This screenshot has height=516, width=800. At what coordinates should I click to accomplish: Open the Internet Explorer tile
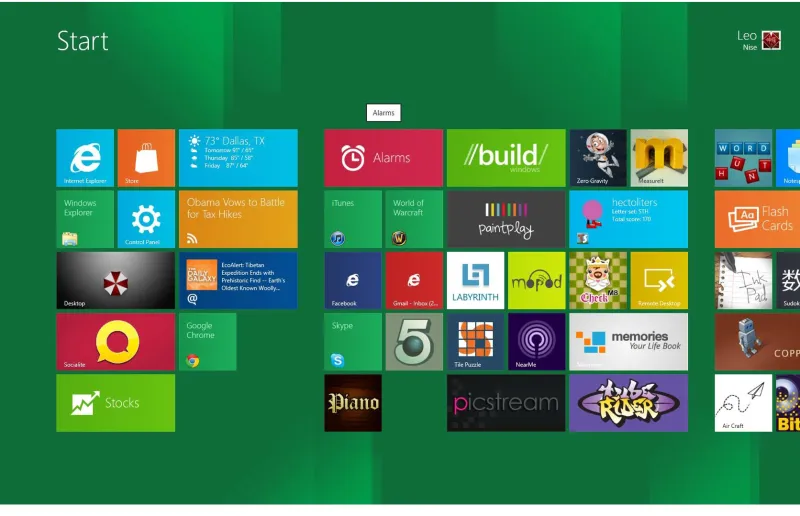coord(85,158)
